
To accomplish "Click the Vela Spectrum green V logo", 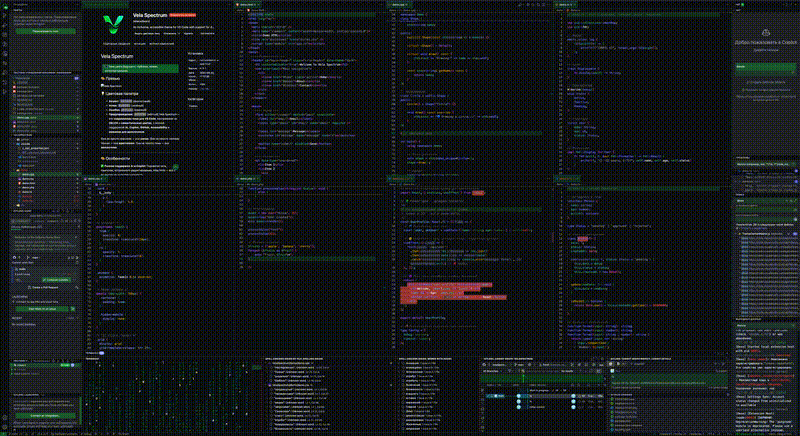I will pyautogui.click(x=113, y=24).
